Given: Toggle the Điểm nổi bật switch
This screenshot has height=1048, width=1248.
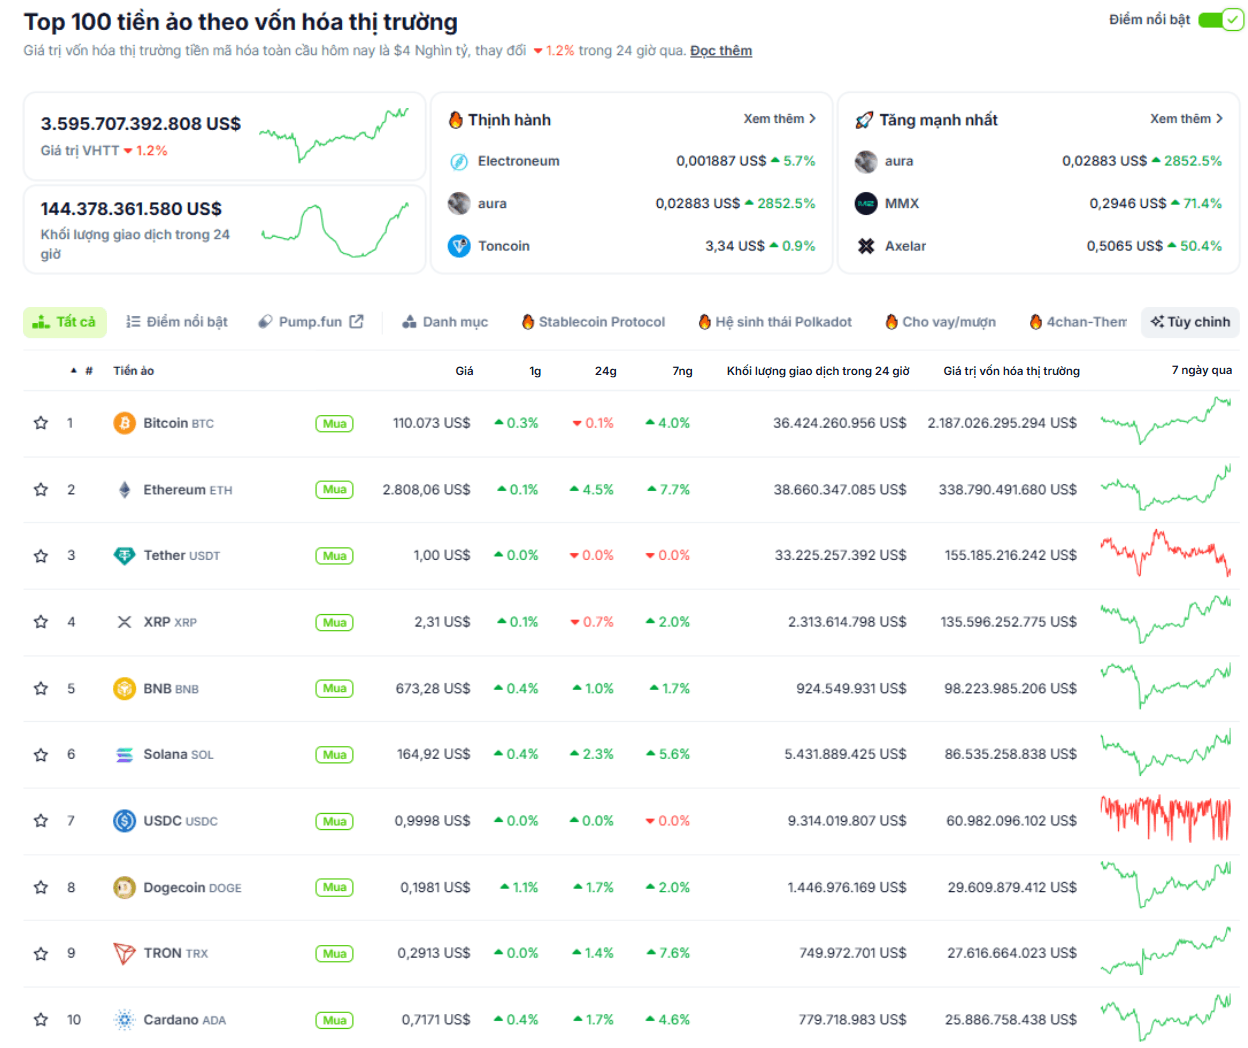Looking at the screenshot, I should [x=1220, y=20].
